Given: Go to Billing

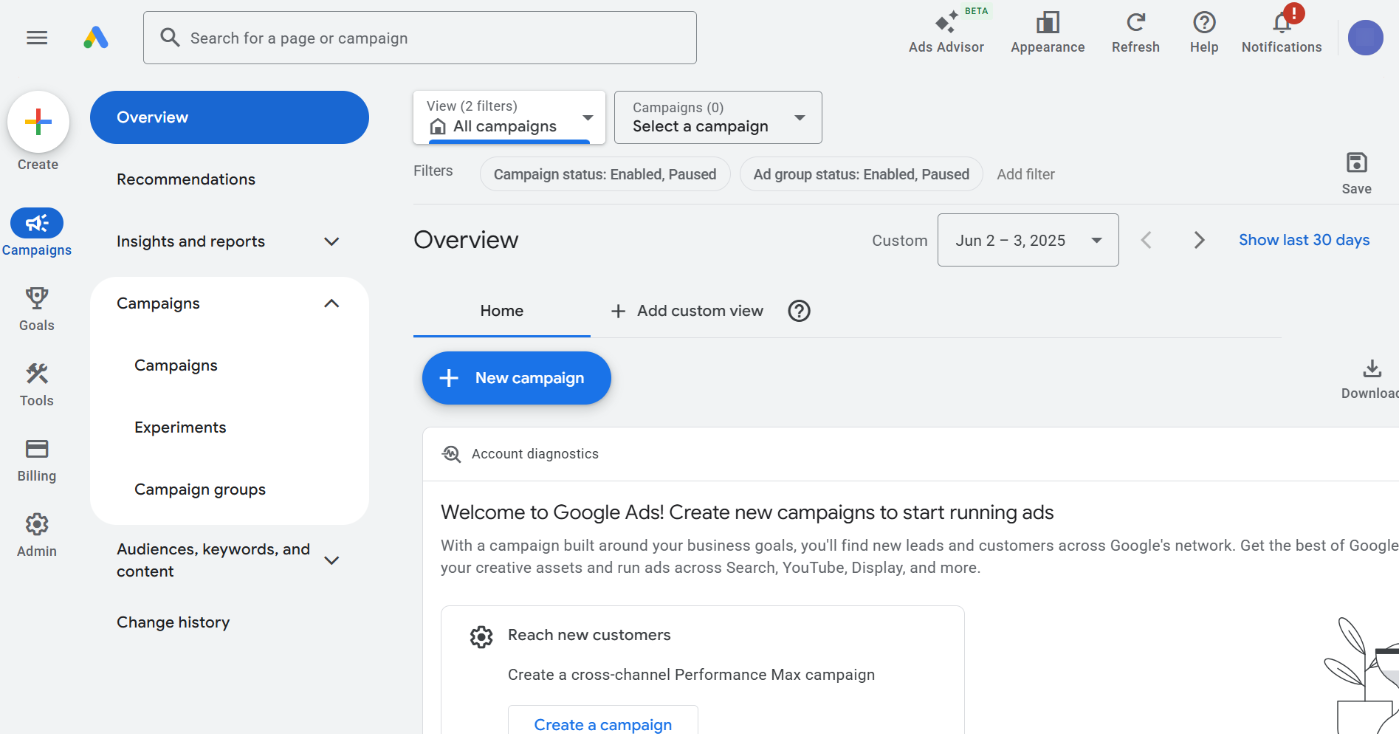Looking at the screenshot, I should click(36, 458).
